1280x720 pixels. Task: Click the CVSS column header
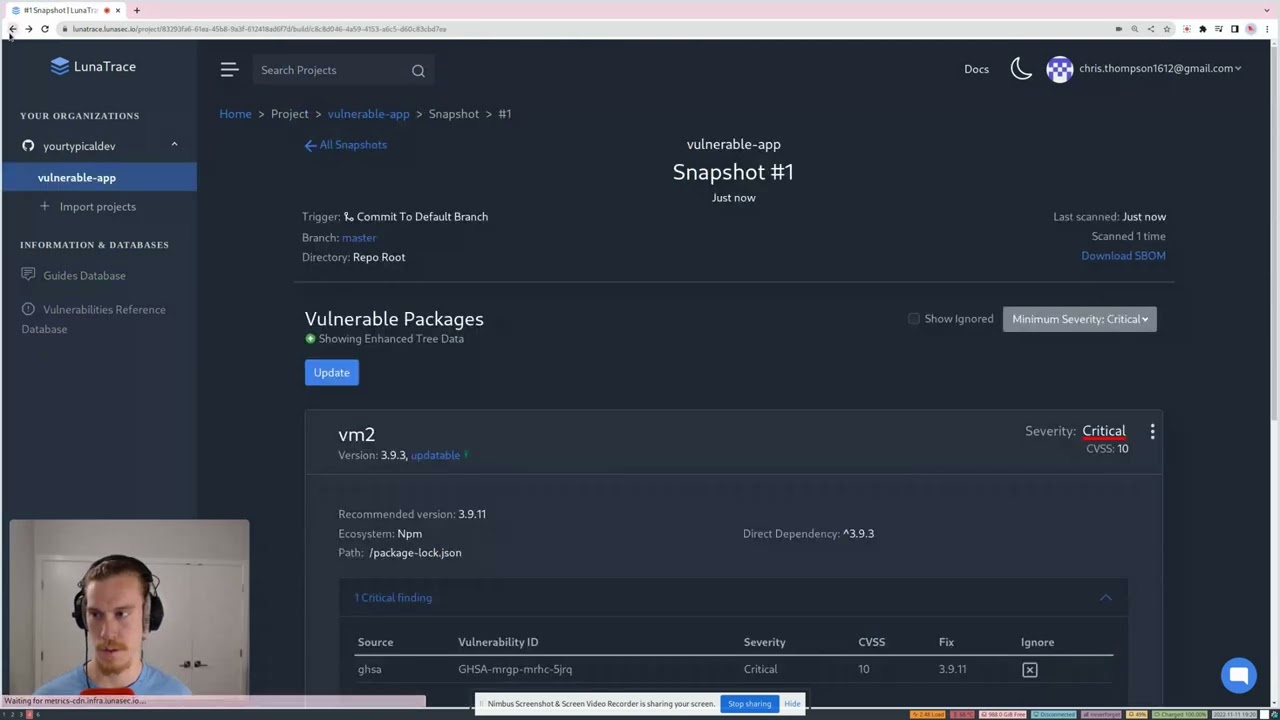(871, 642)
